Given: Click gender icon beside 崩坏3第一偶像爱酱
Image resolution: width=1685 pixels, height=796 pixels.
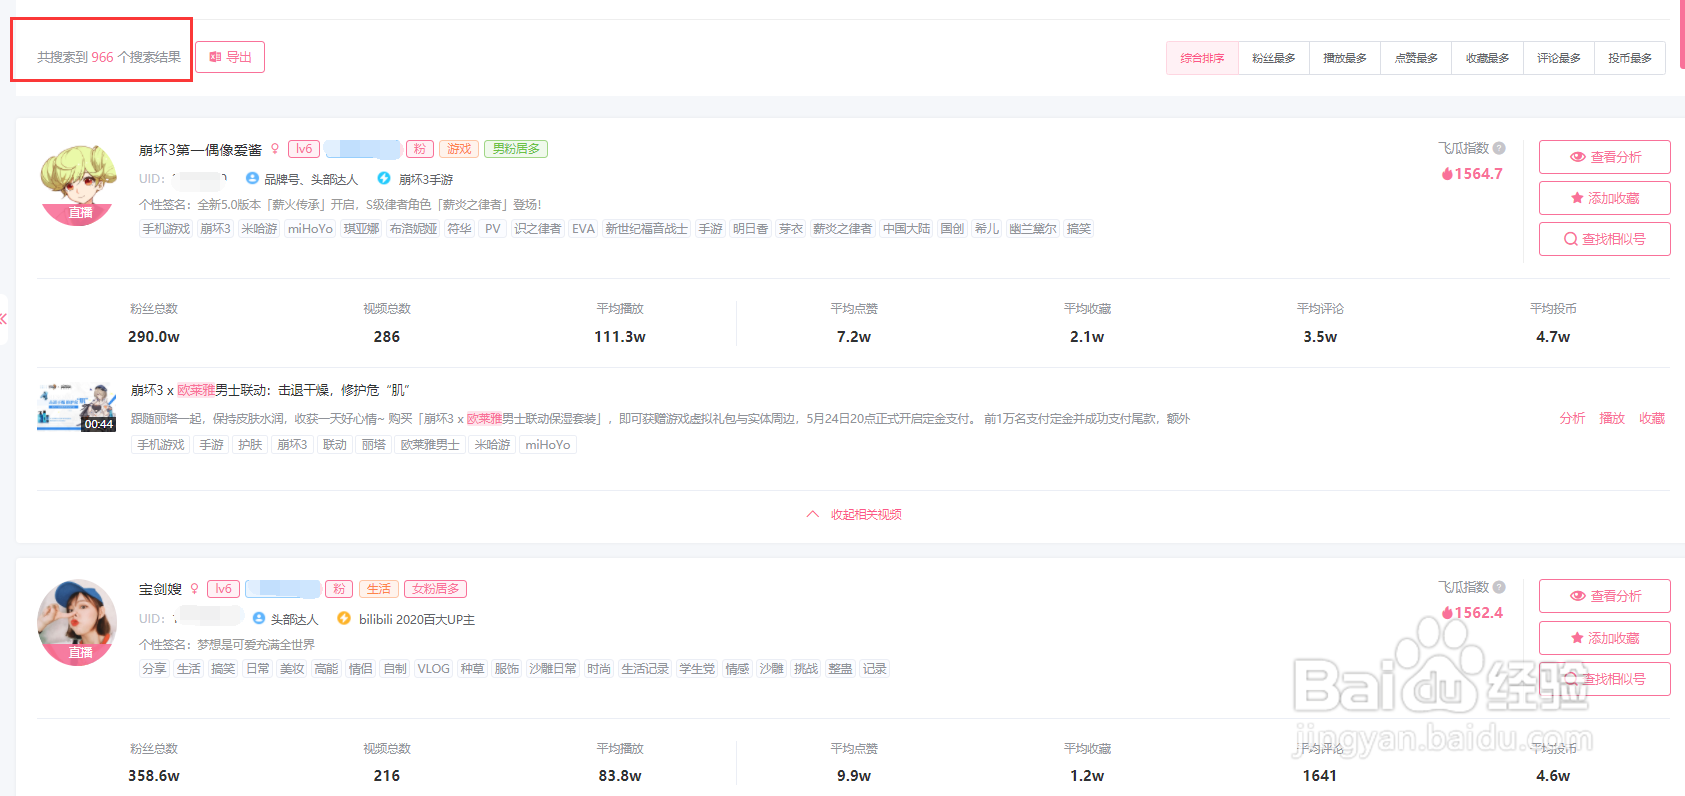Looking at the screenshot, I should point(275,149).
